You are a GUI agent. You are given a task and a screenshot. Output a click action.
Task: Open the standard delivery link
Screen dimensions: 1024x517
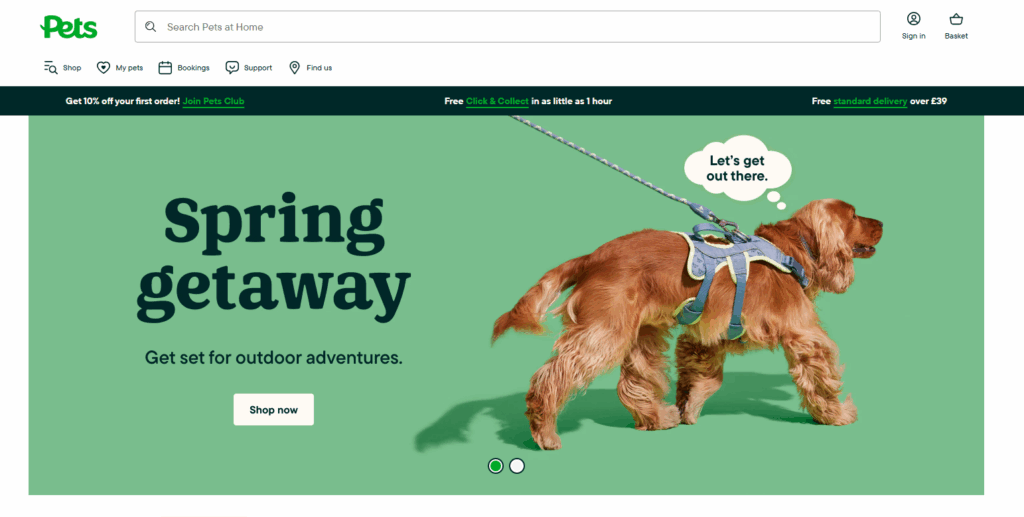(870, 101)
